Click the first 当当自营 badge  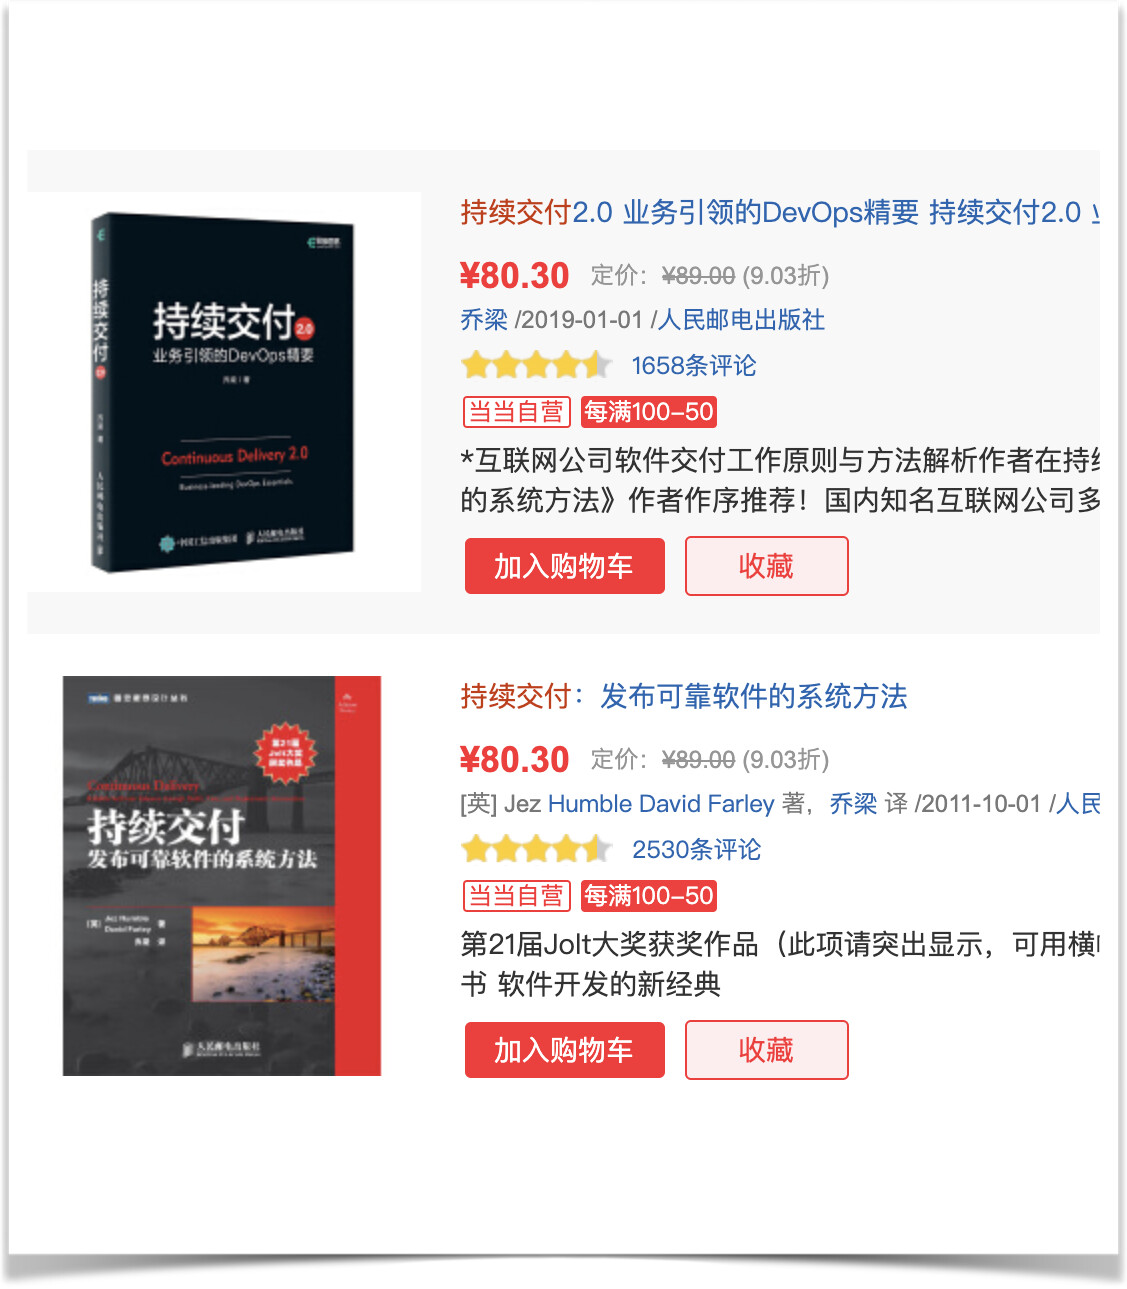516,412
